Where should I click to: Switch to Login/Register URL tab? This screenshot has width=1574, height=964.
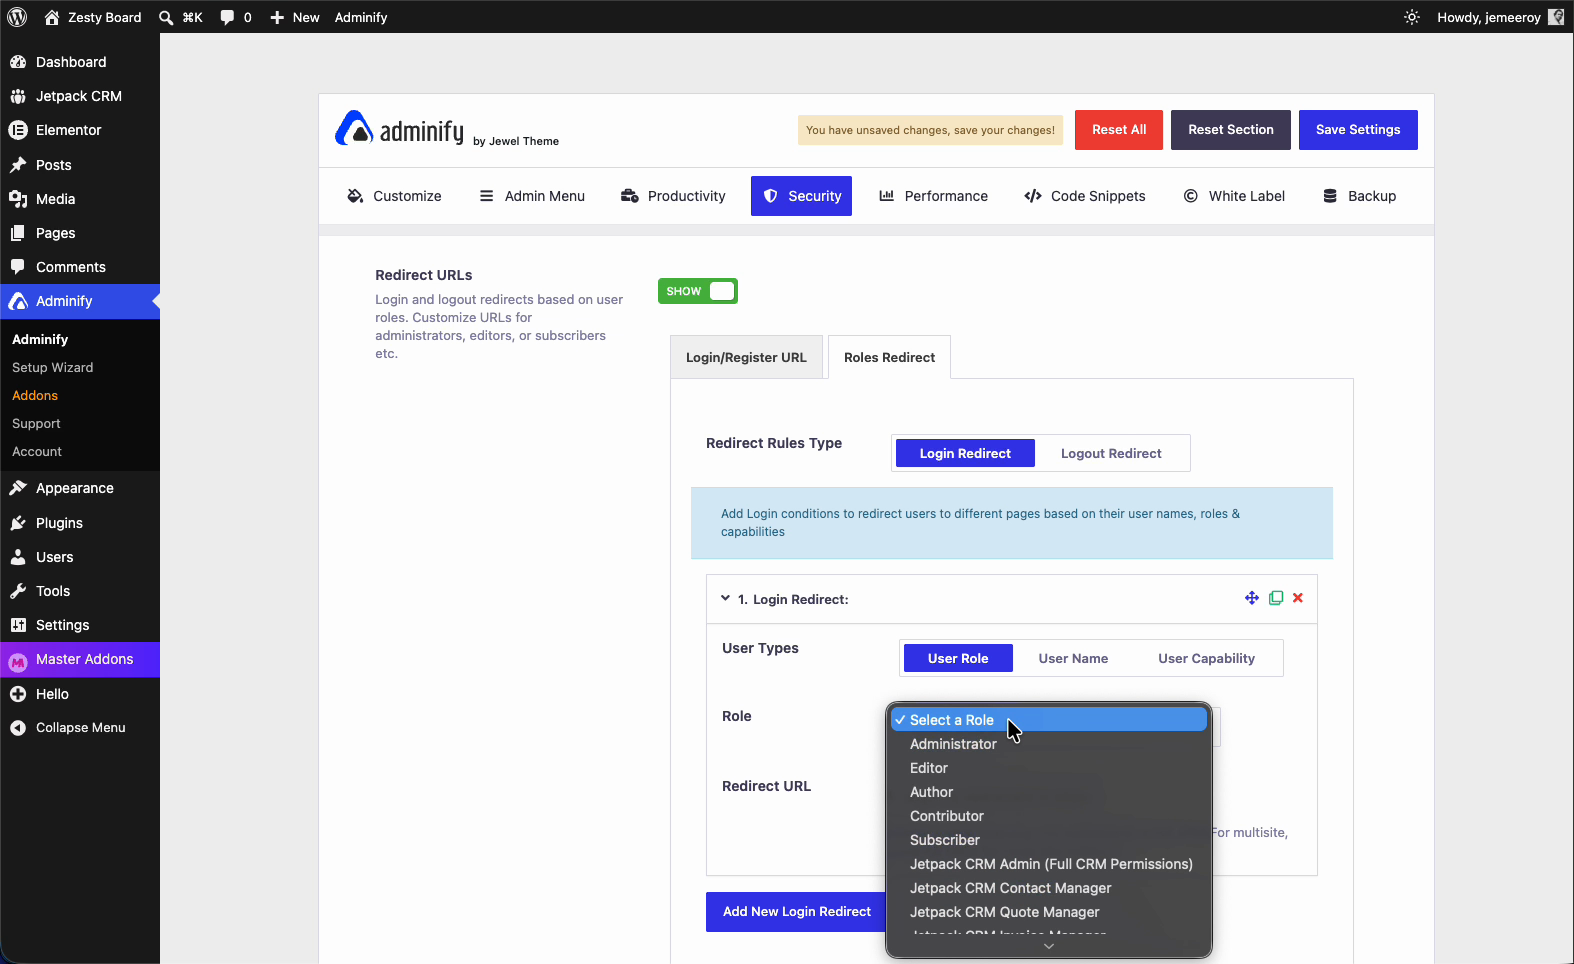click(x=746, y=357)
